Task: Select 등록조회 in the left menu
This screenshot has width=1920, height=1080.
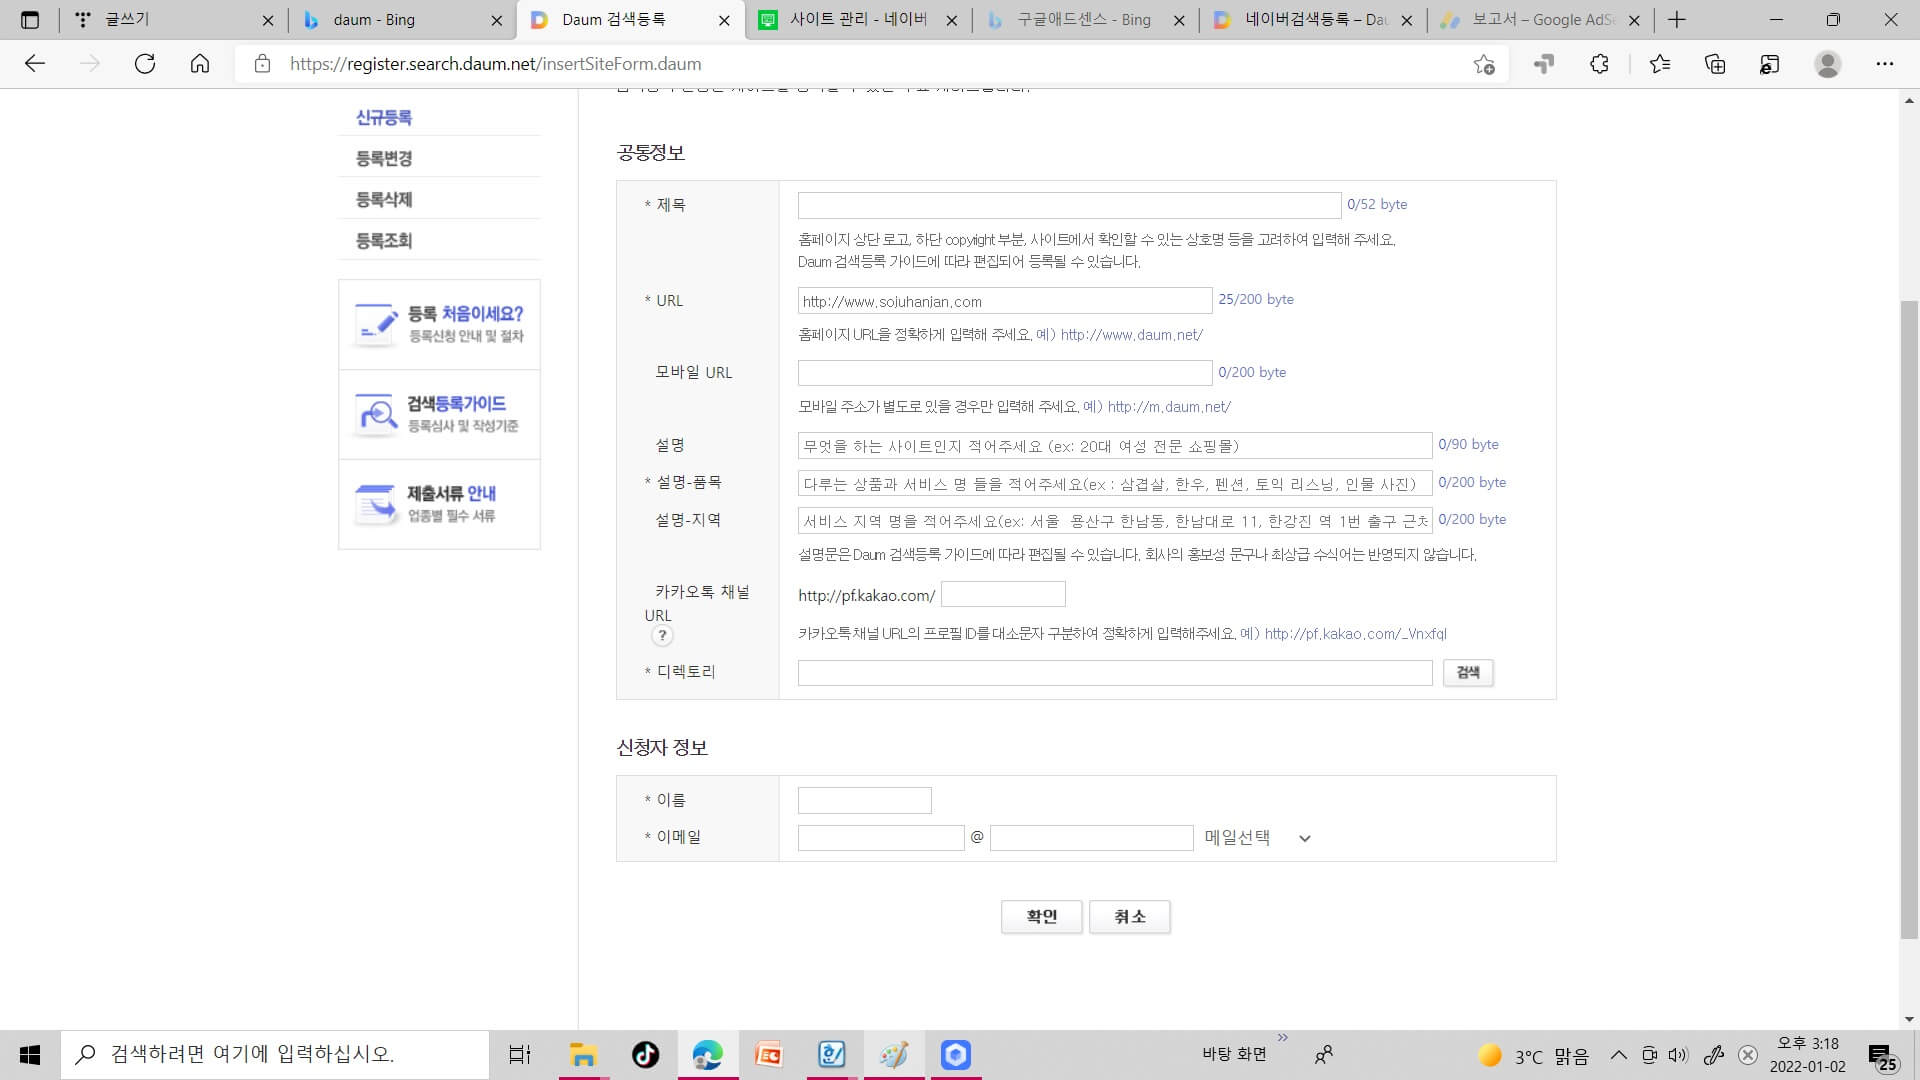Action: coord(383,240)
